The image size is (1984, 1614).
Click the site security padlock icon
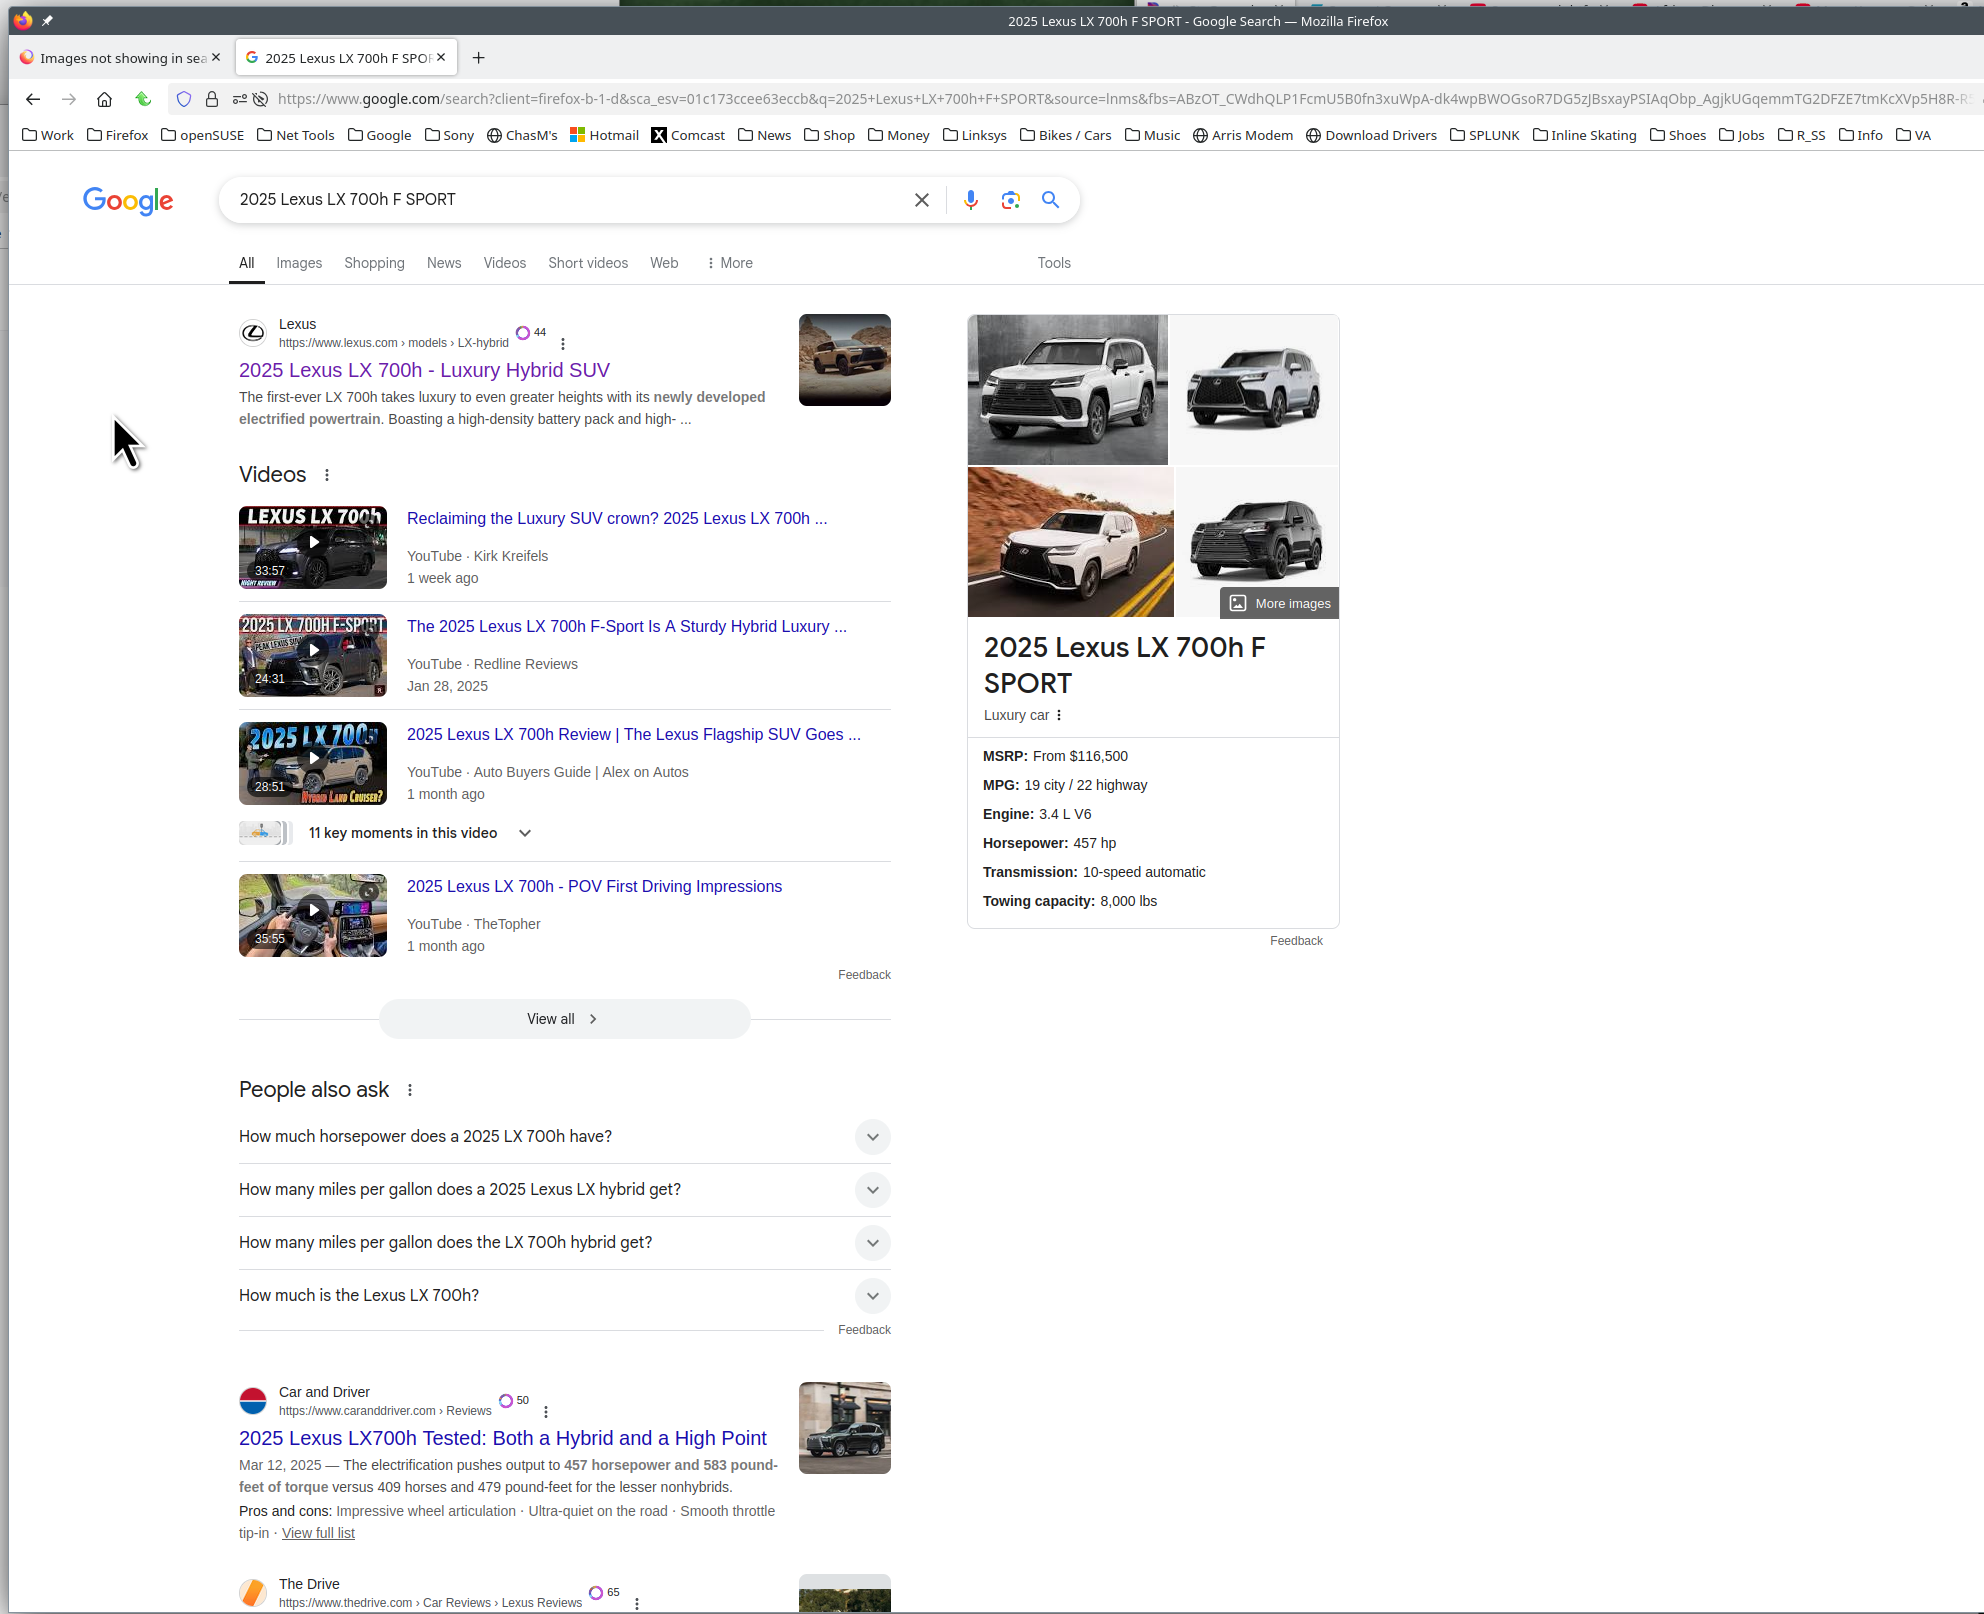click(212, 99)
